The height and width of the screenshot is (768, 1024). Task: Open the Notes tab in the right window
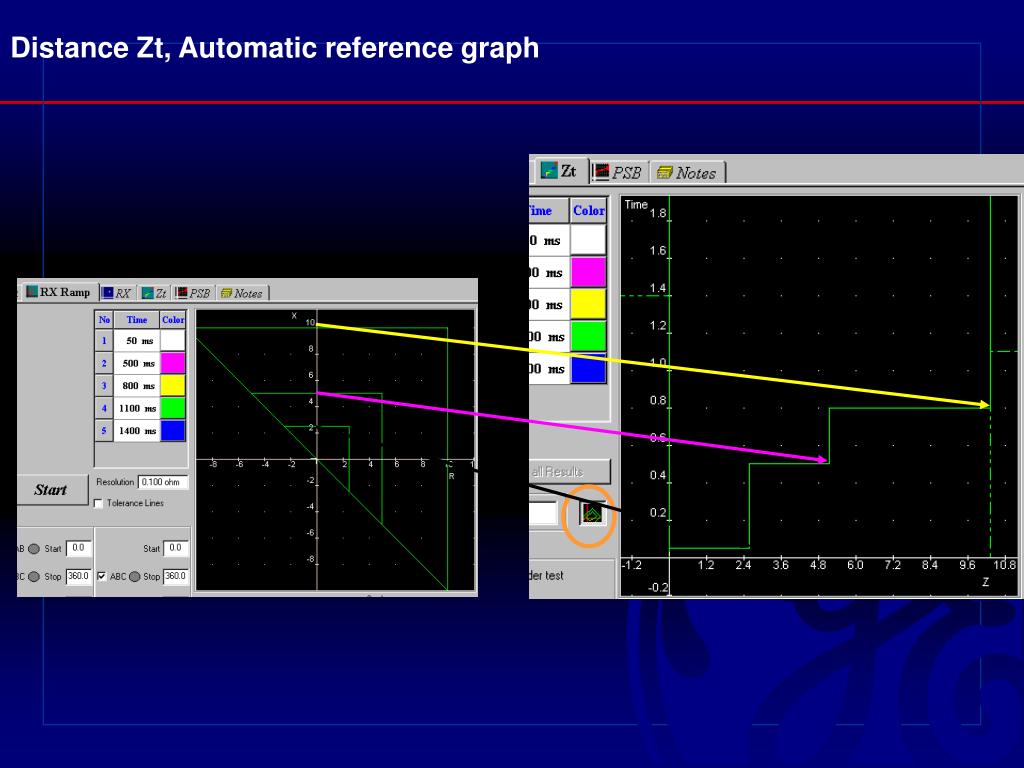[687, 172]
